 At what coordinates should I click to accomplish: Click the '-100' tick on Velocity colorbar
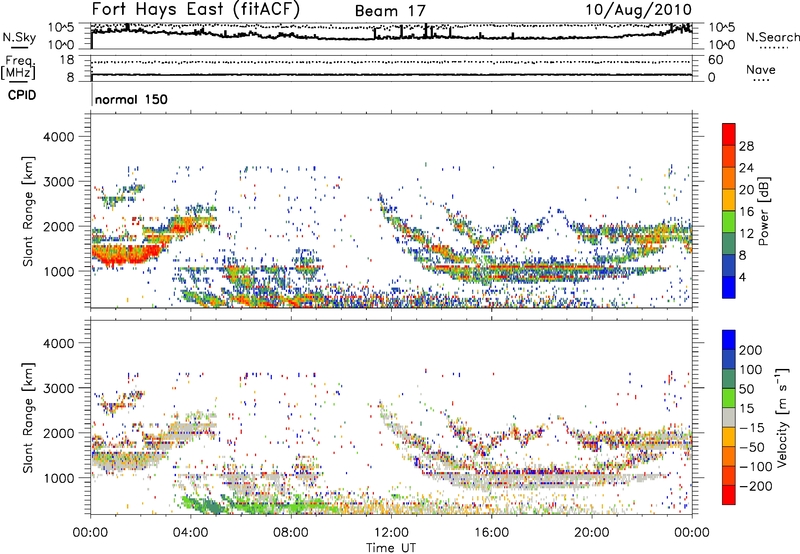coord(756,467)
